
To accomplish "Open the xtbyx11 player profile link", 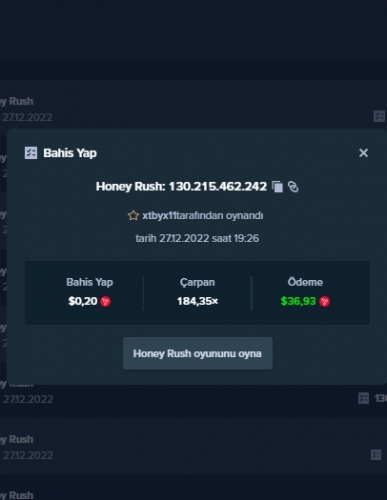I will pos(159,215).
